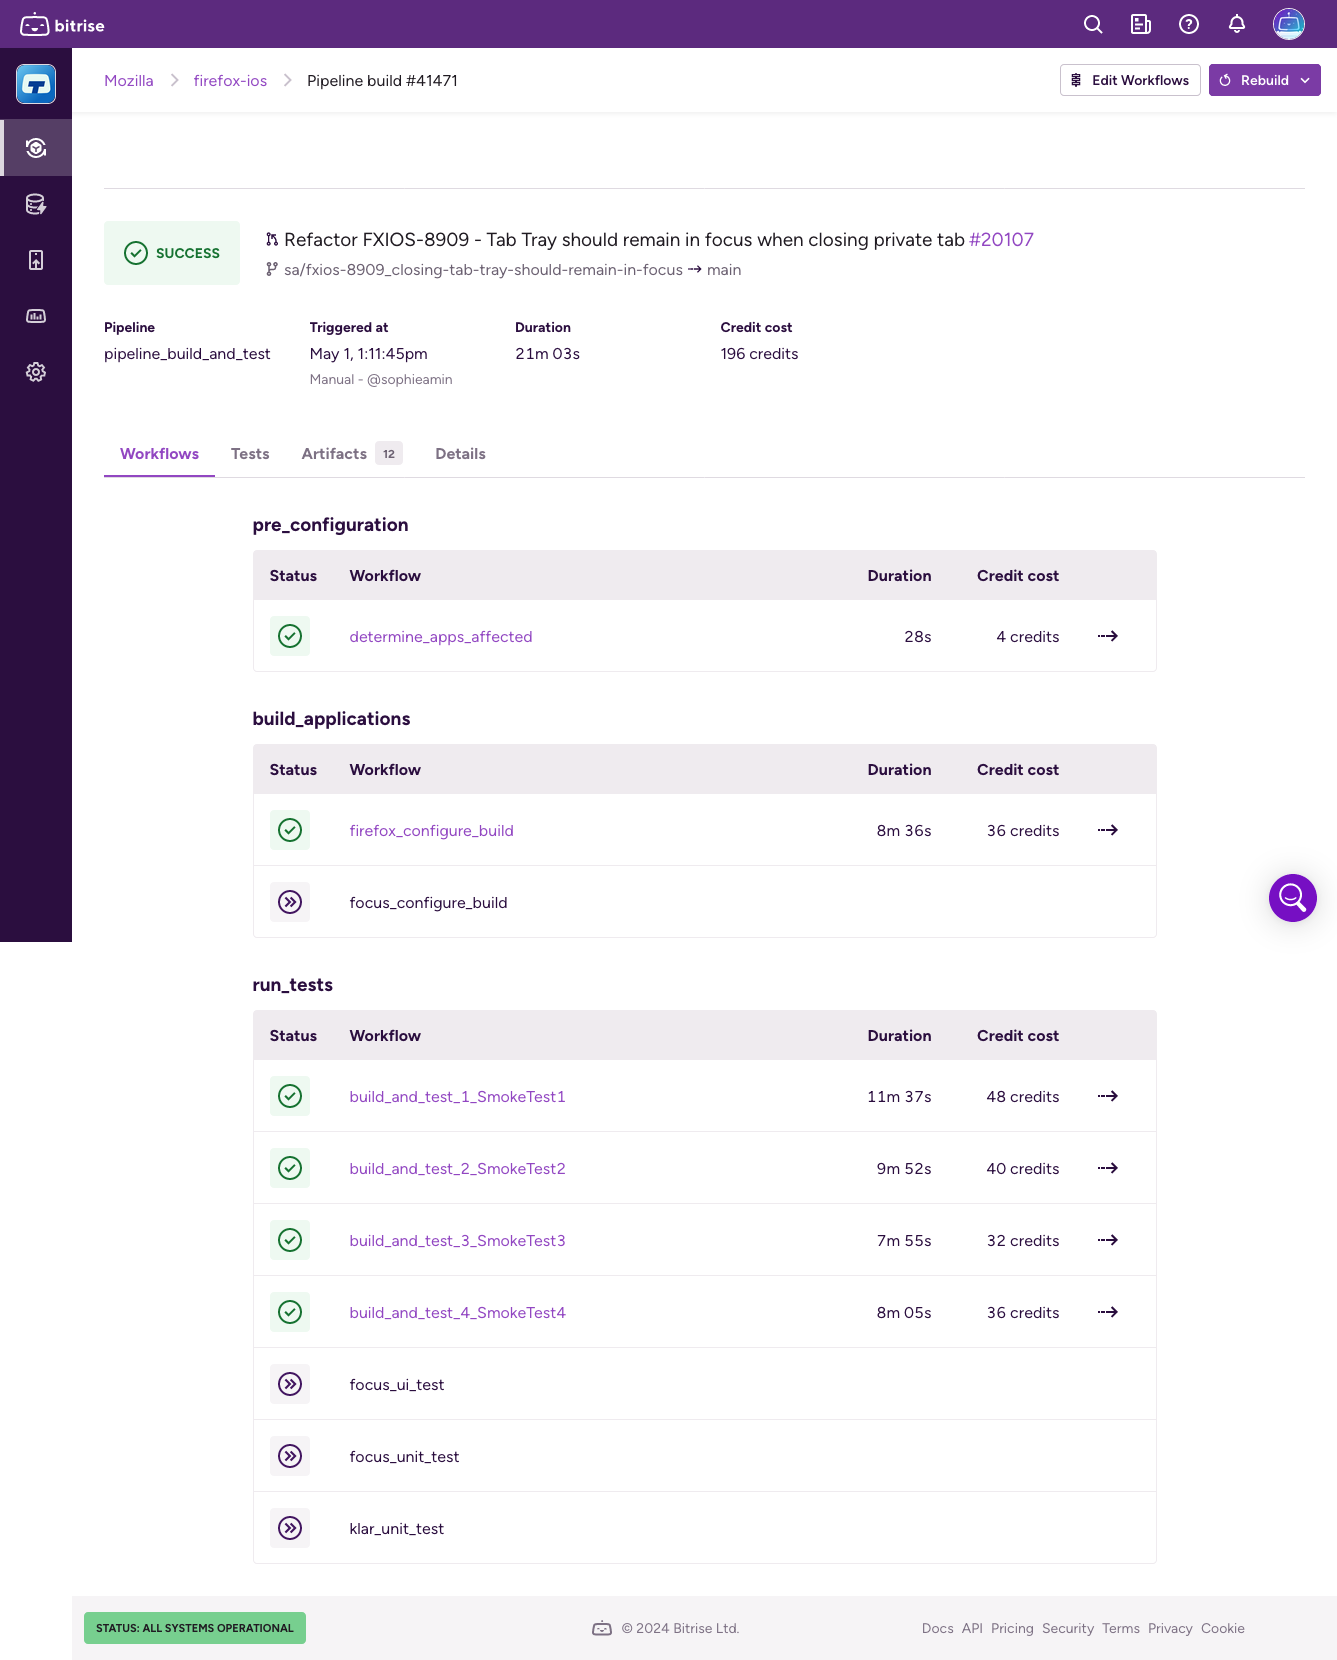Click the All Systems Operational status badge
Screen dimensions: 1337x1660
click(x=195, y=1628)
